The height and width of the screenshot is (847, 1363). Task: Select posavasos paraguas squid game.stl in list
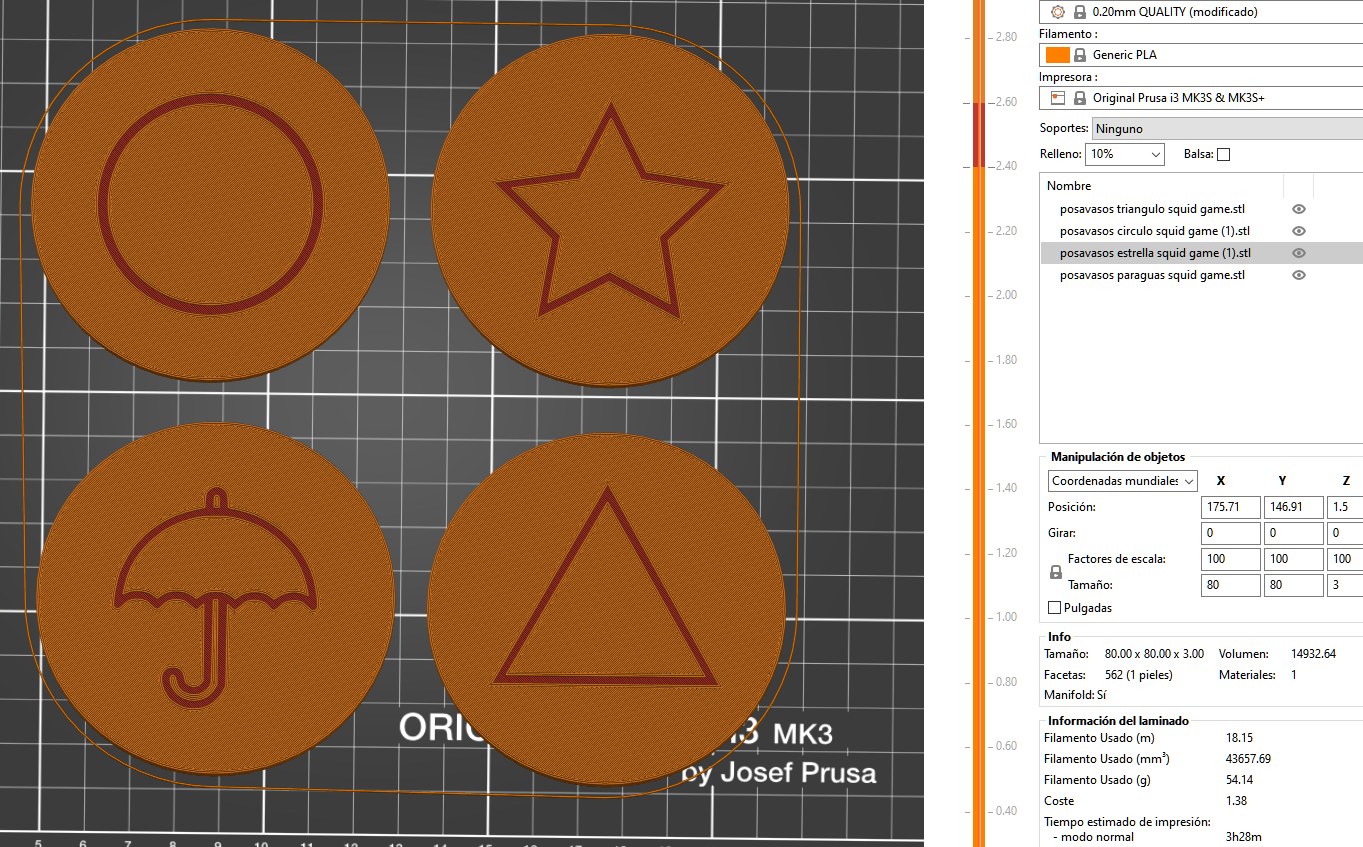[x=1152, y=275]
